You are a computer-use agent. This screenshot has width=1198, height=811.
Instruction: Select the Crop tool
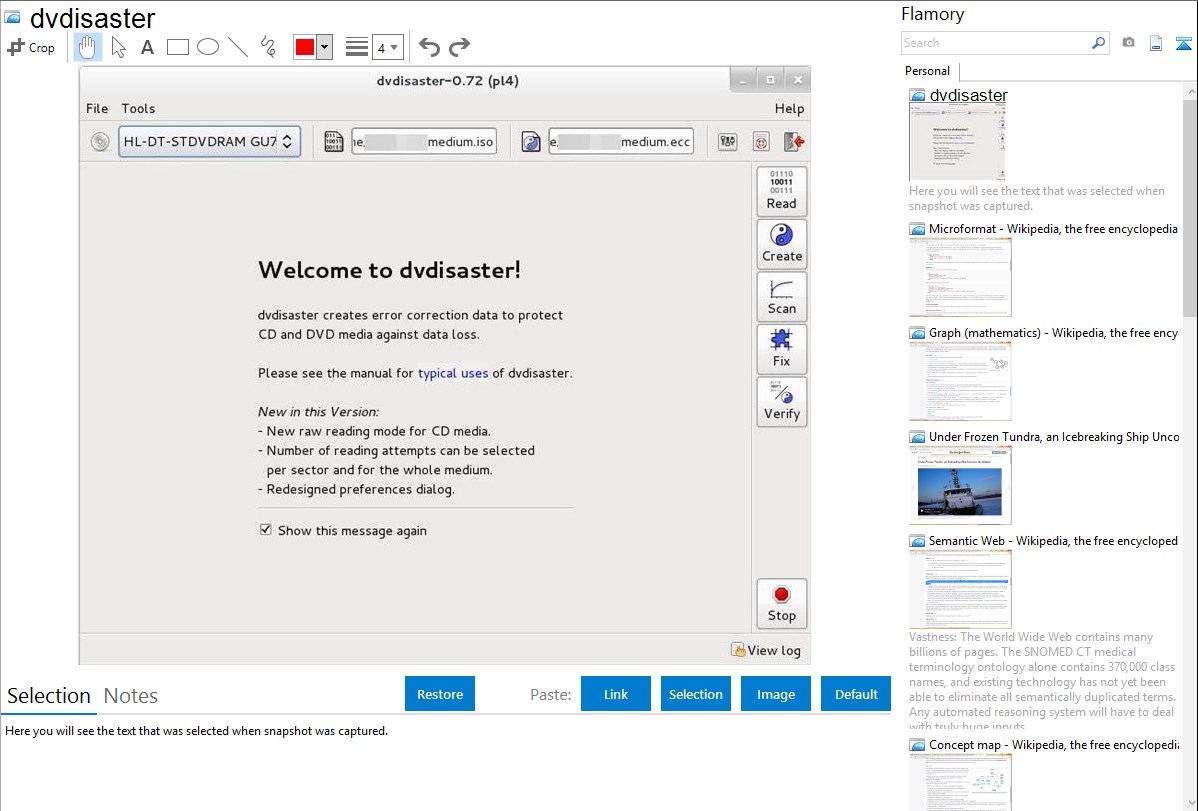click(x=31, y=47)
